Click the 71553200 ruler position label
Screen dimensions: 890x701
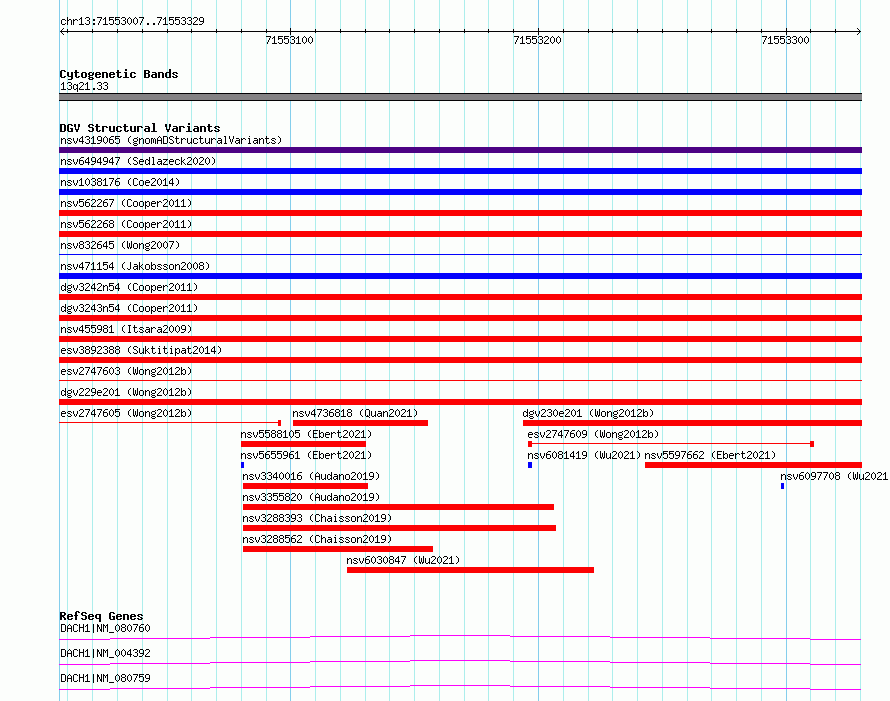click(537, 40)
